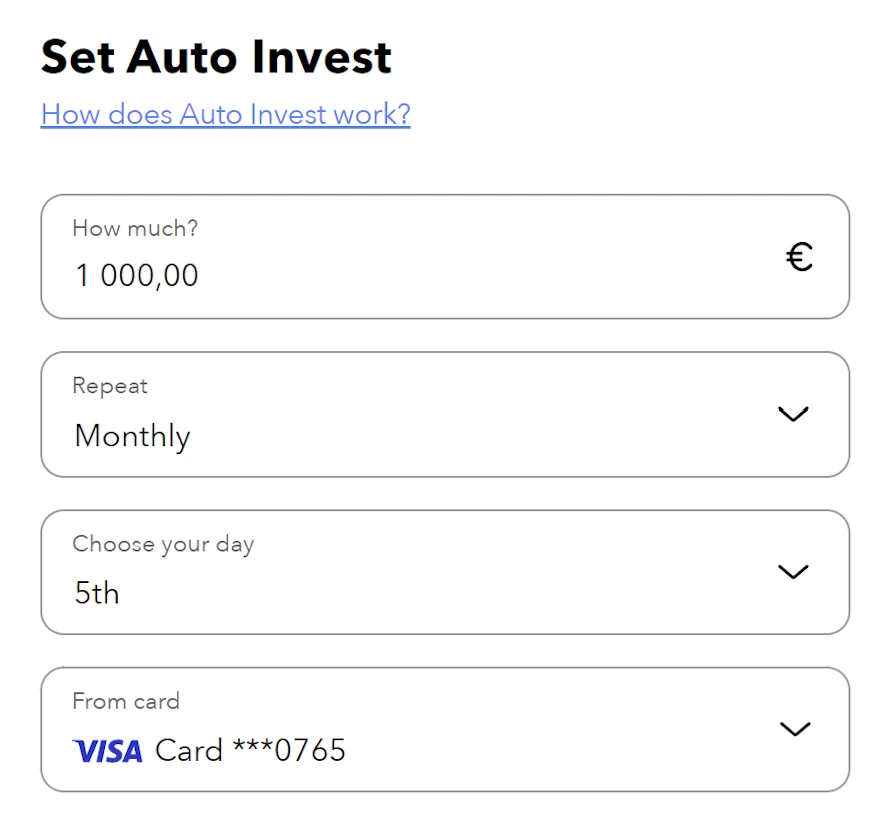Click the euro currency symbol icon
The image size is (875, 818).
[799, 257]
